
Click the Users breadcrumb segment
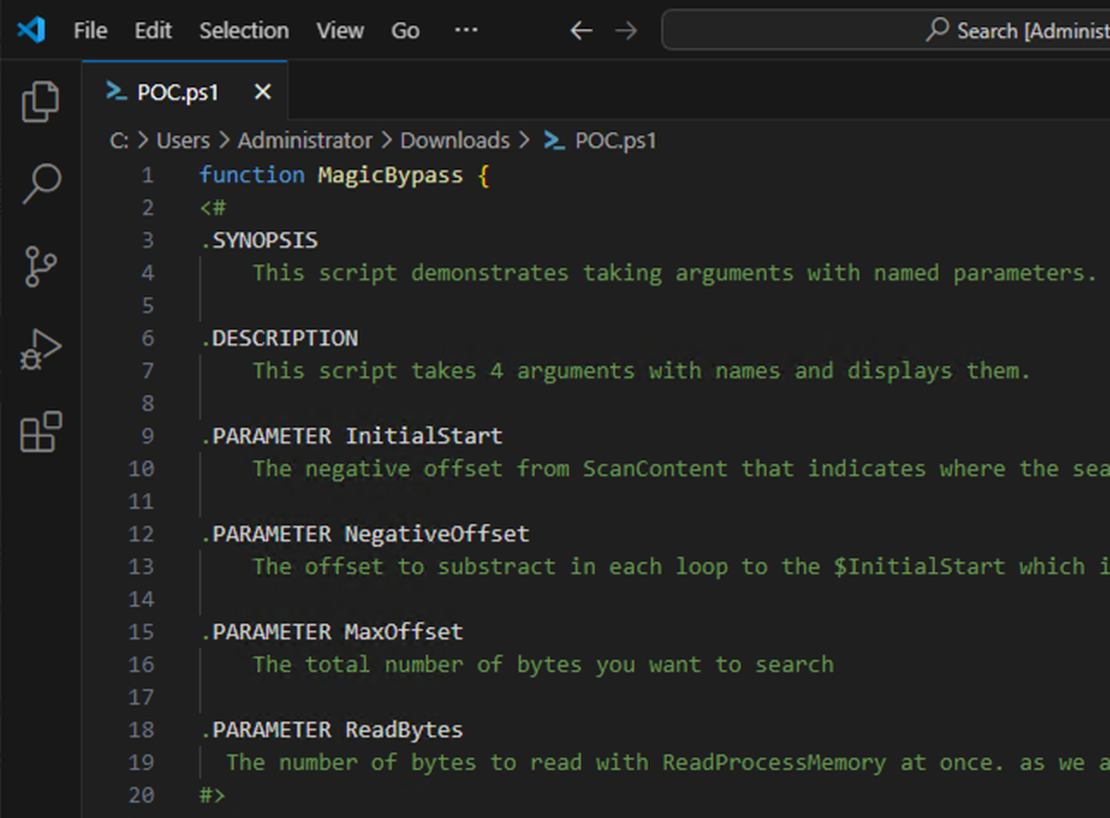(x=183, y=141)
